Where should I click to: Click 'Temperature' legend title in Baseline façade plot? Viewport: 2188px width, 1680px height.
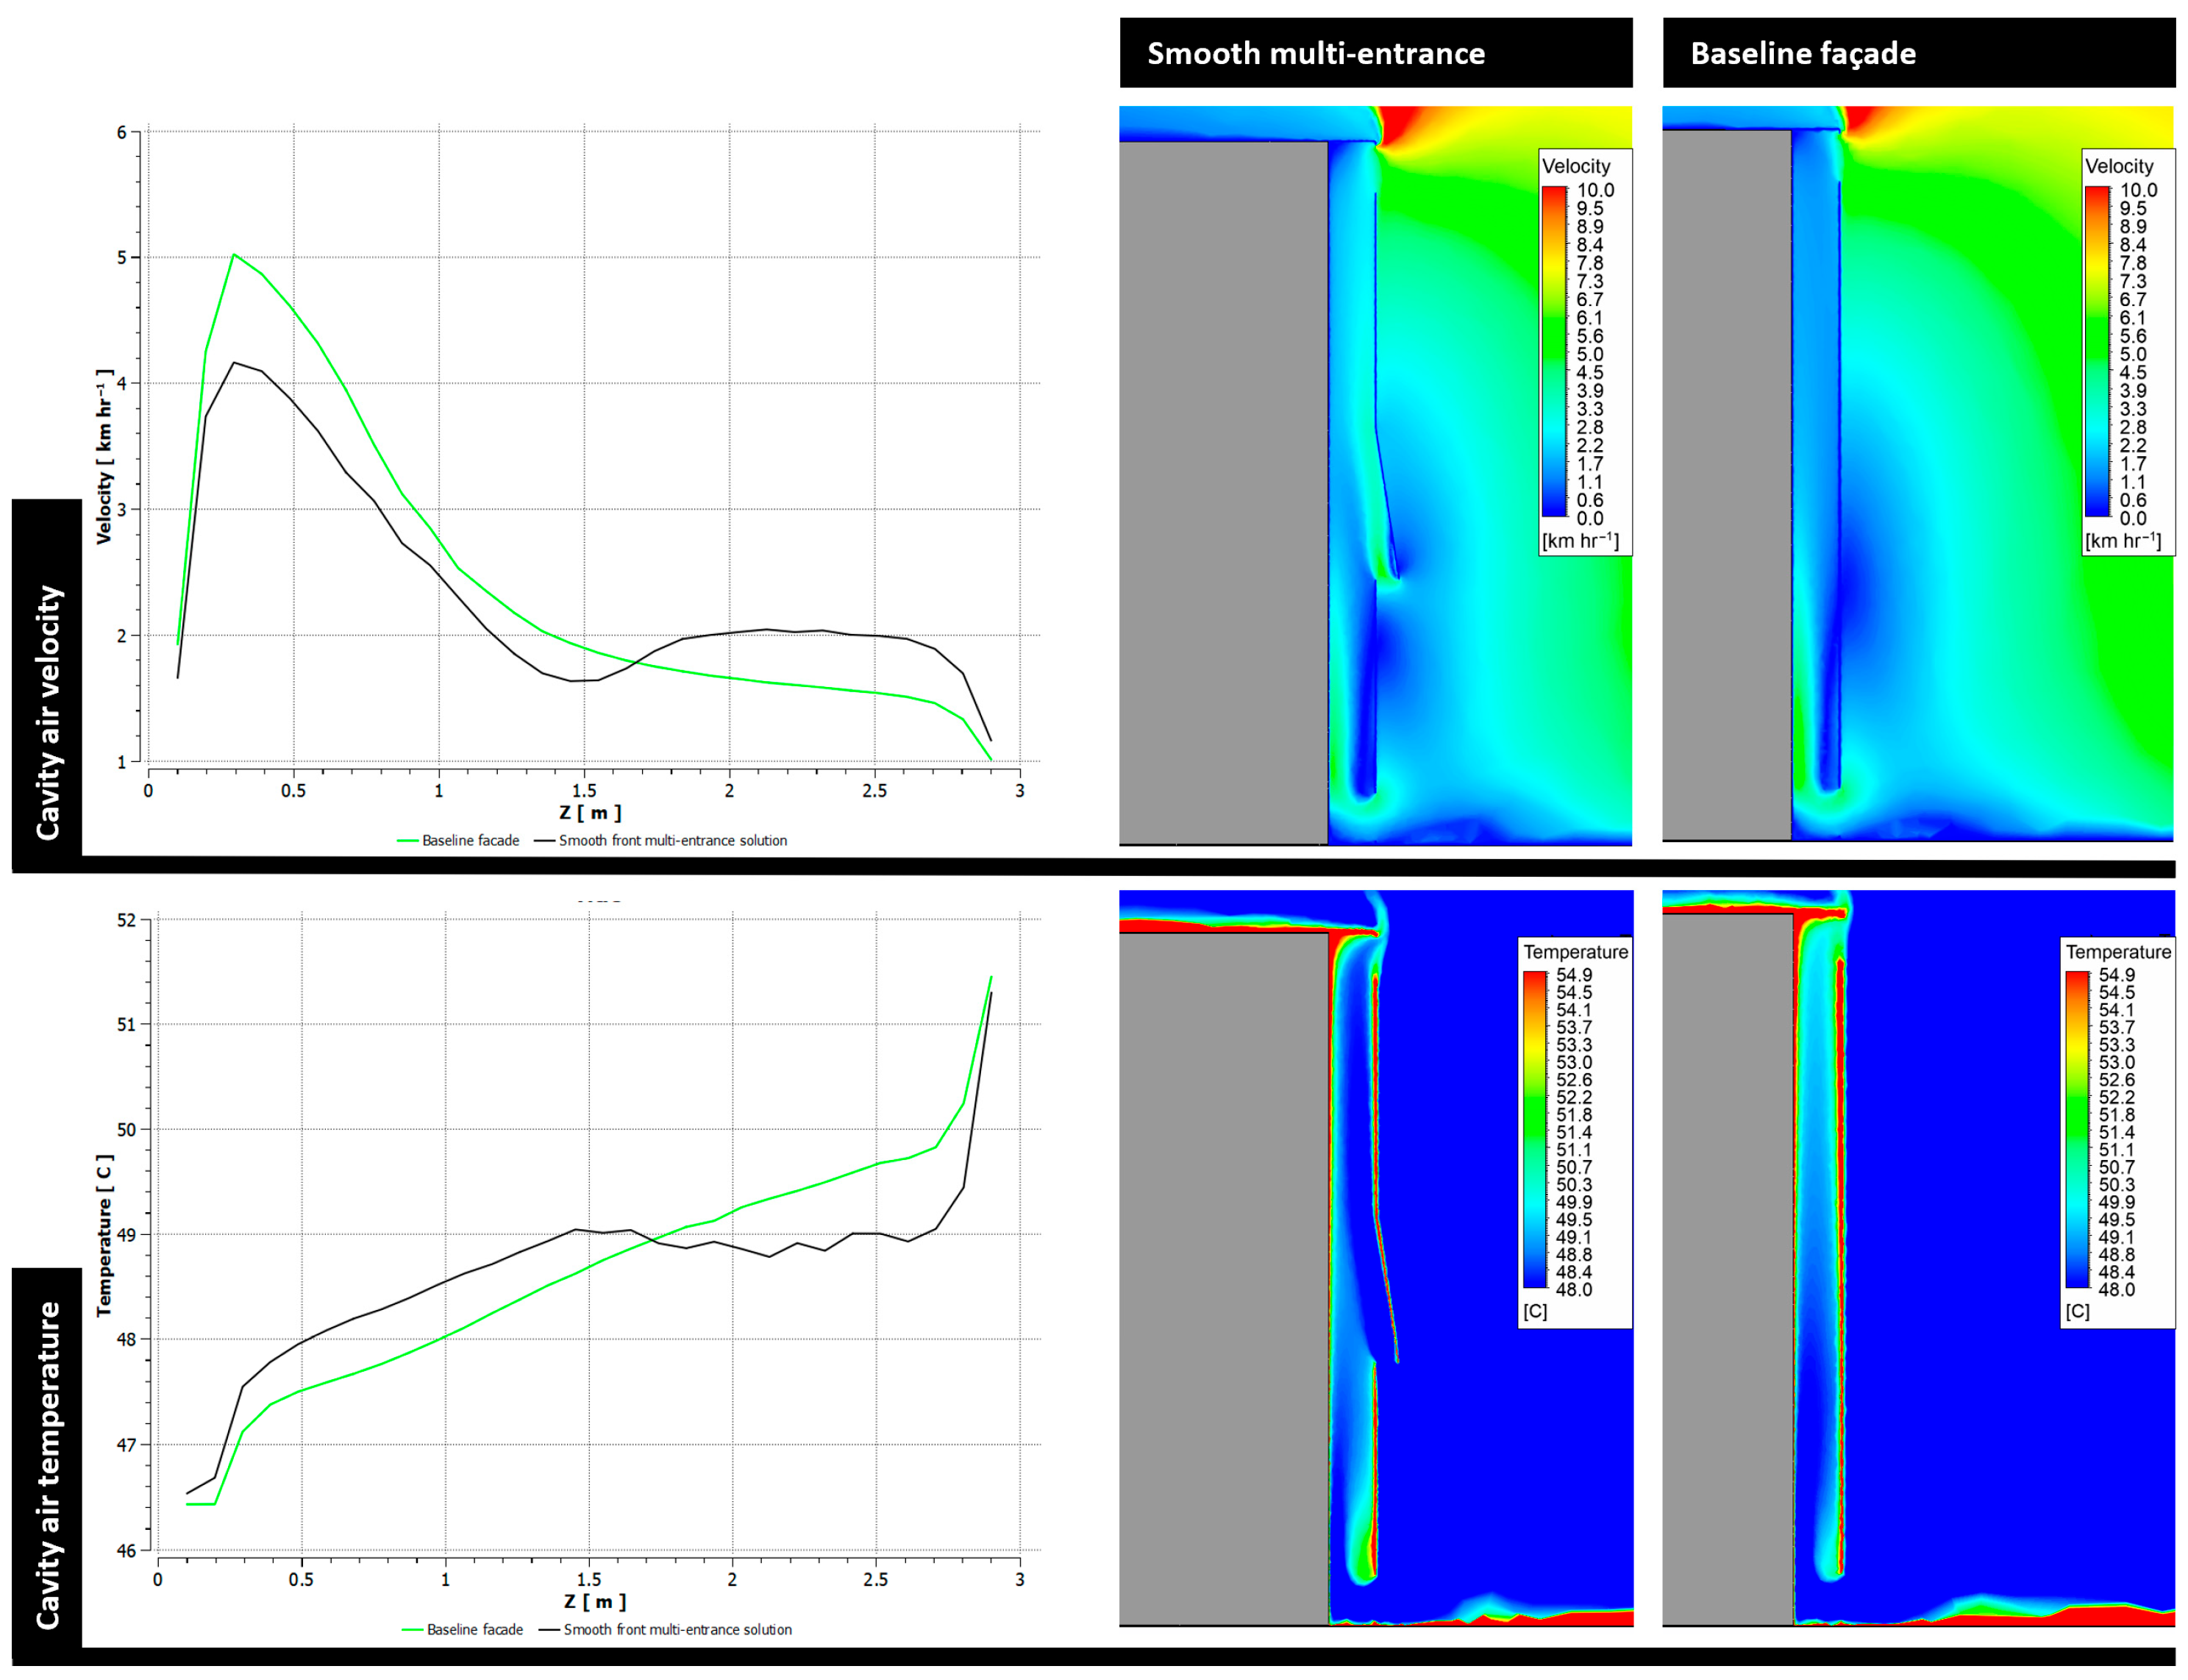2118,952
